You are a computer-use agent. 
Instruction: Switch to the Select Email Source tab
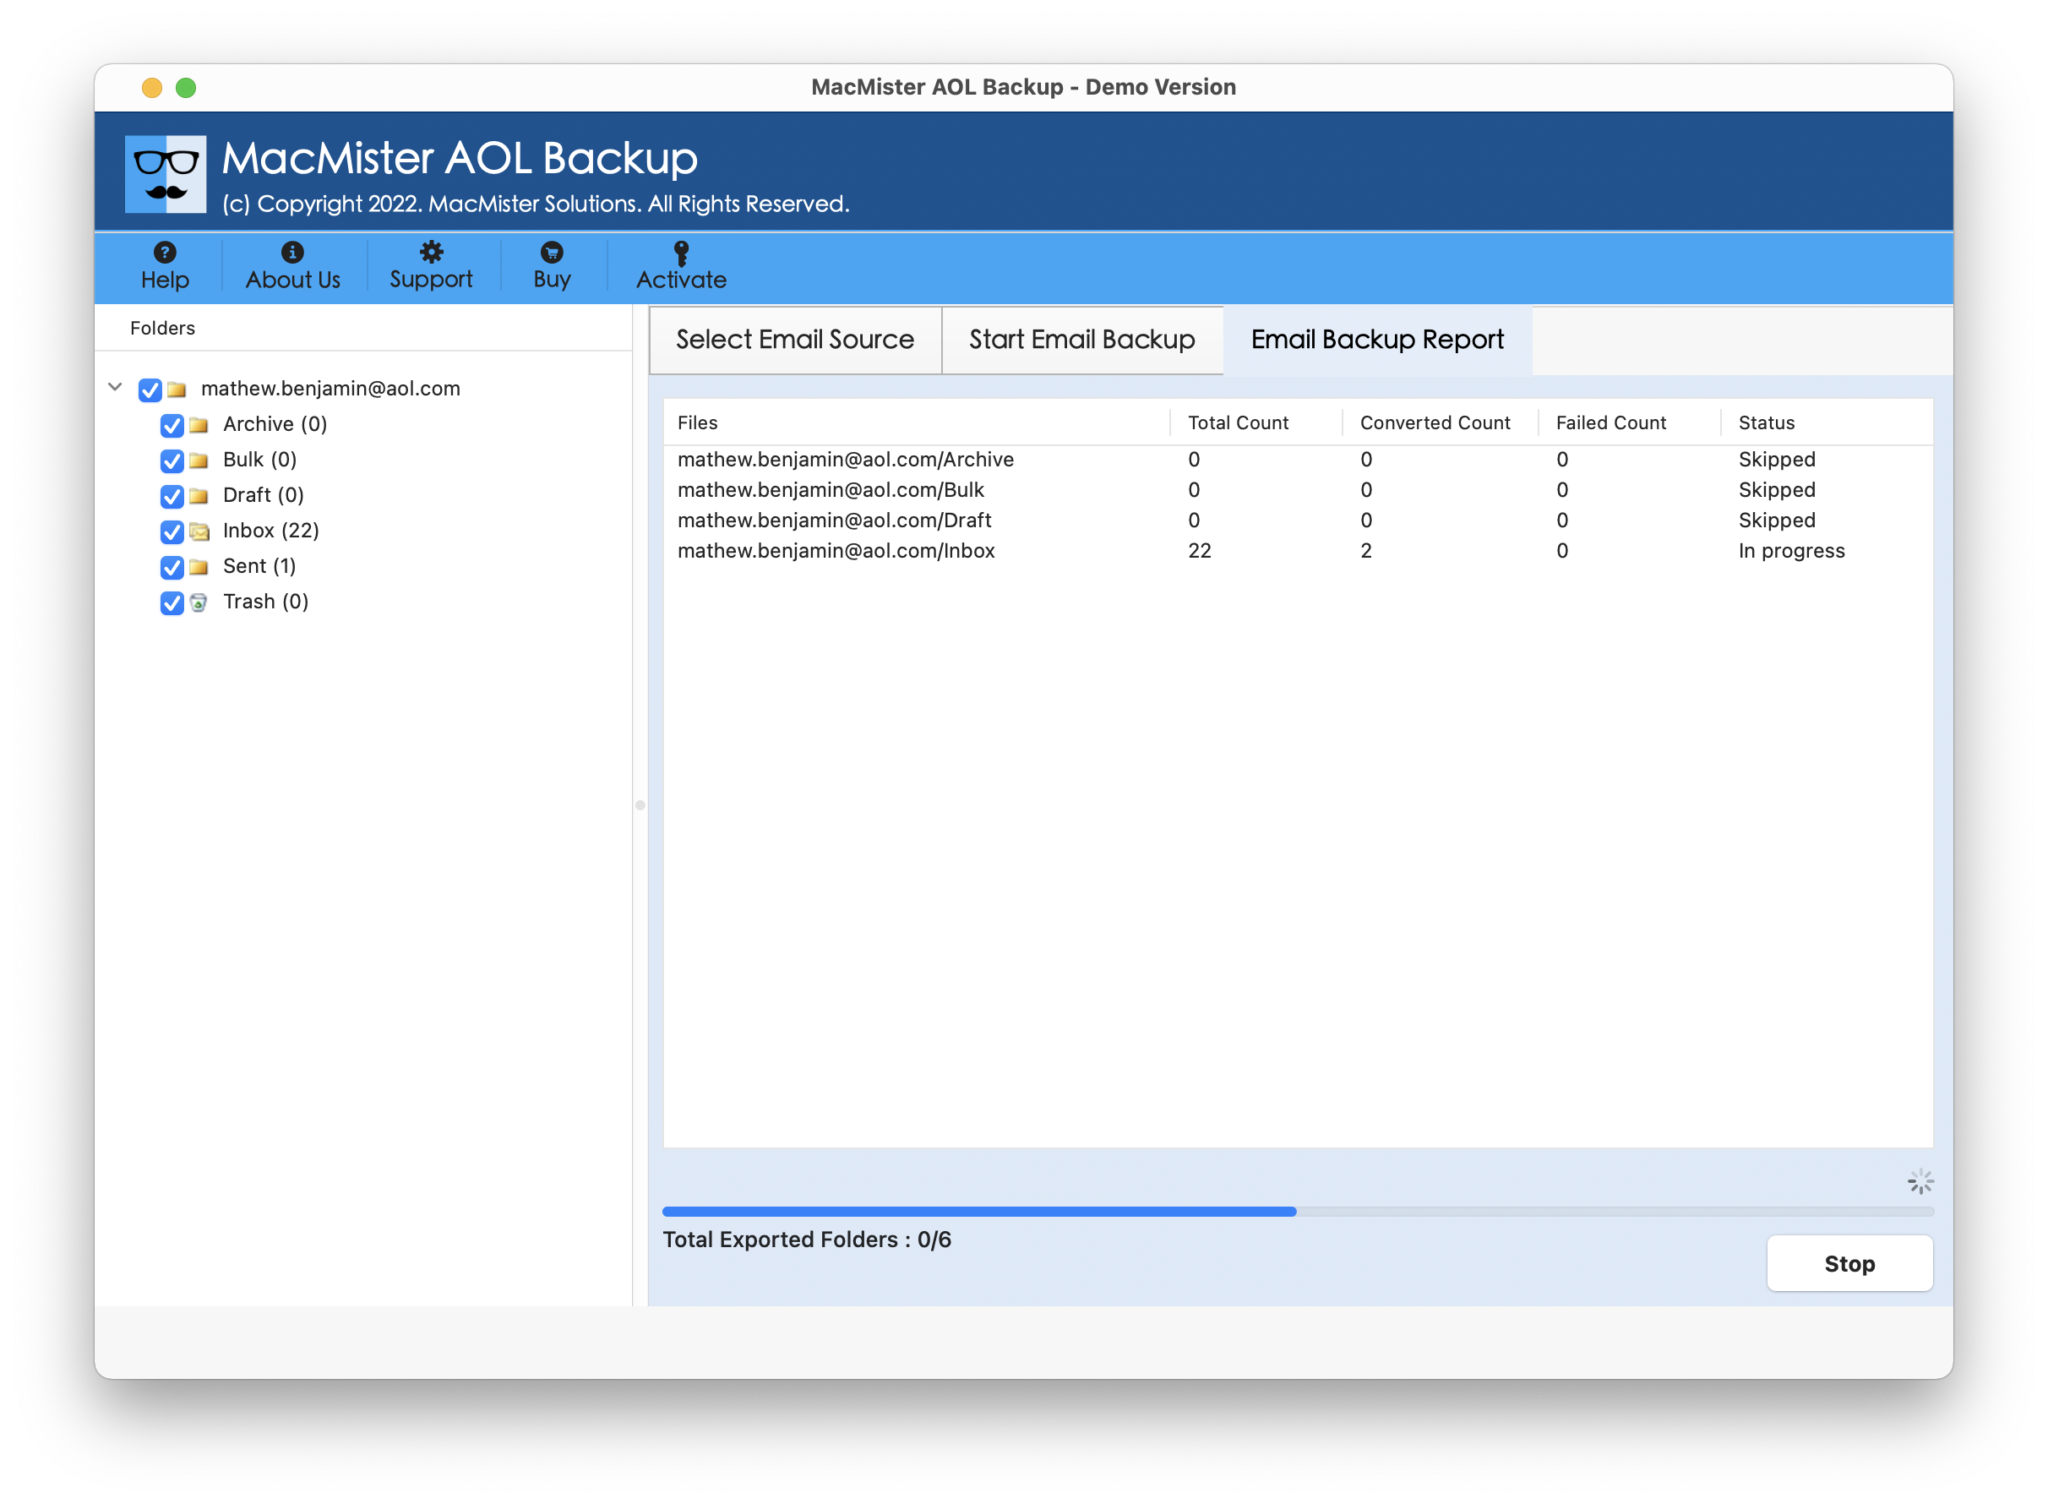click(x=794, y=340)
